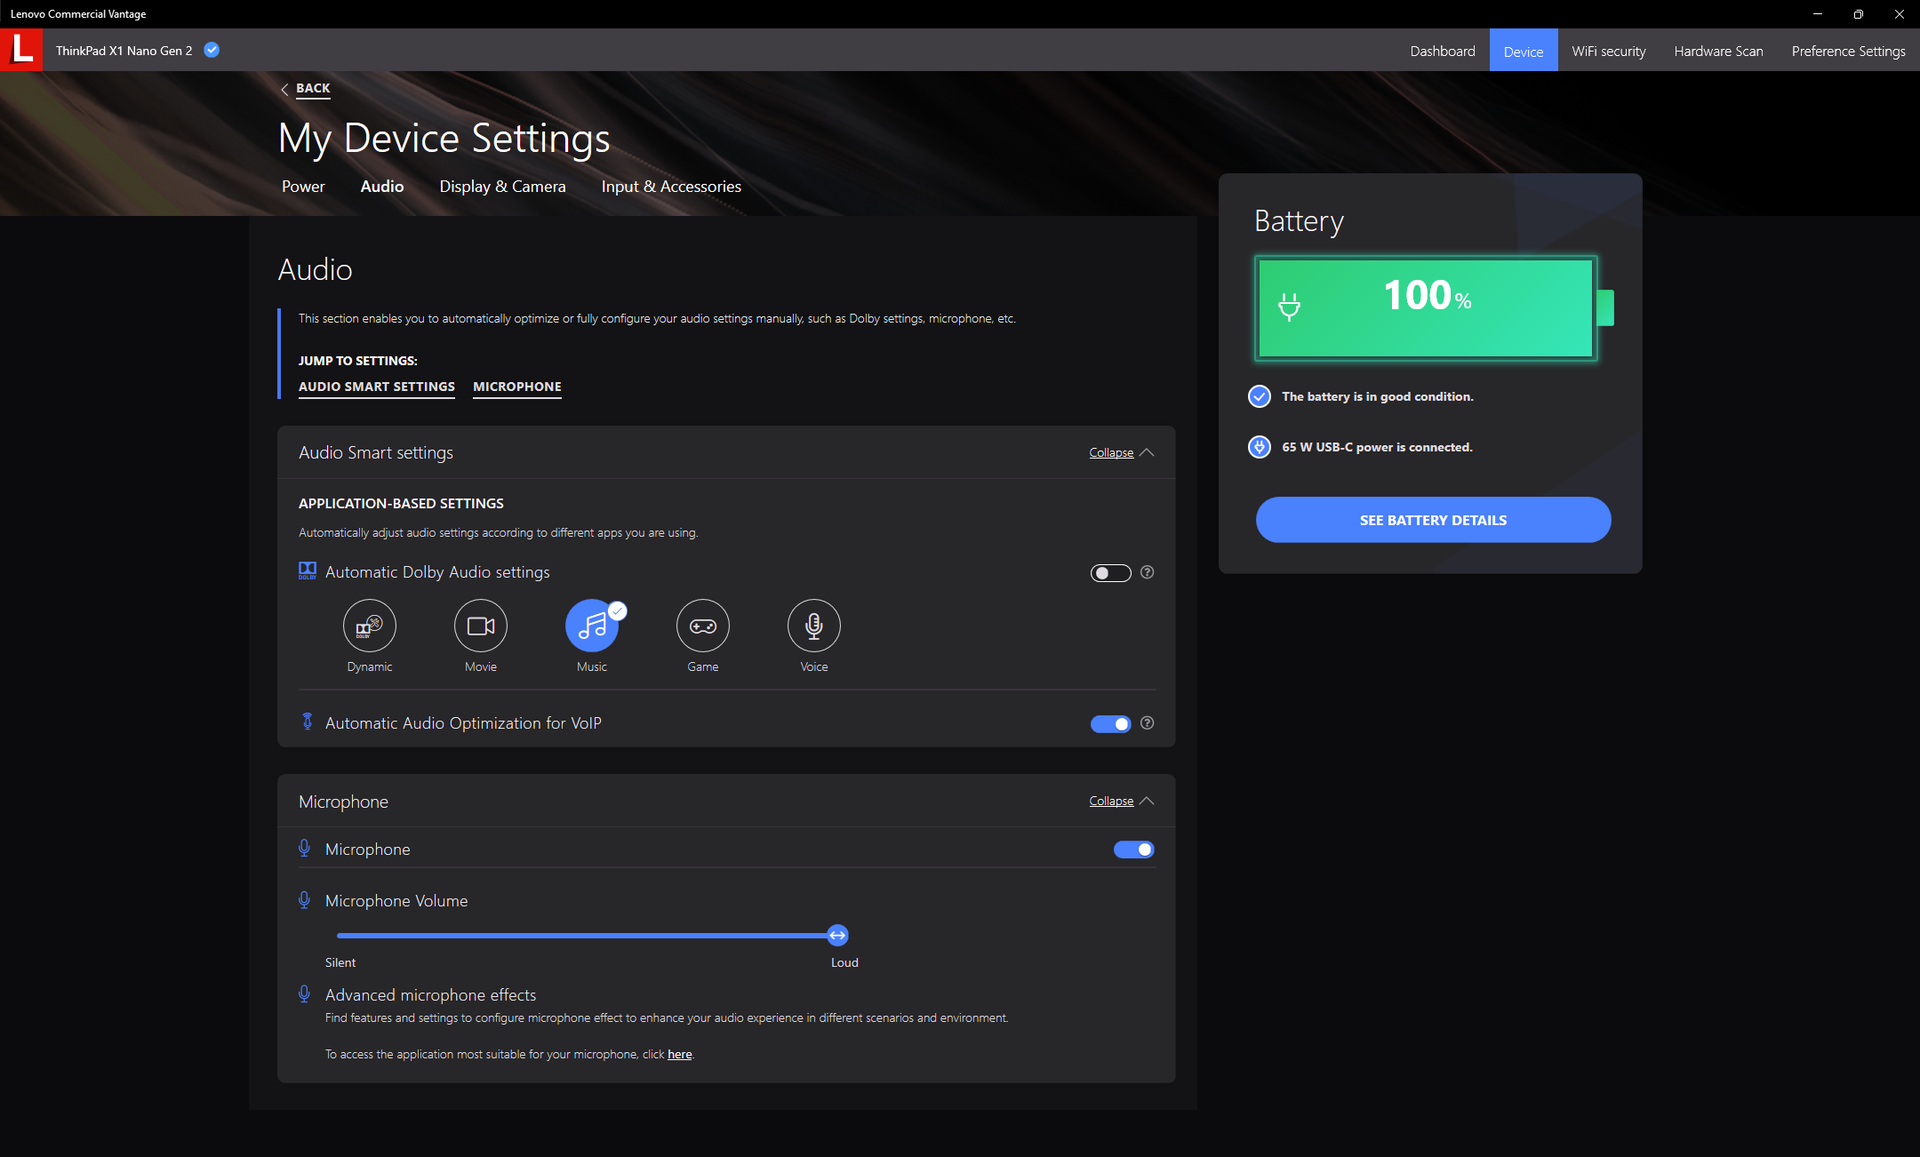Collapse the Audio Smart settings section
The image size is (1920, 1157).
pos(1120,453)
